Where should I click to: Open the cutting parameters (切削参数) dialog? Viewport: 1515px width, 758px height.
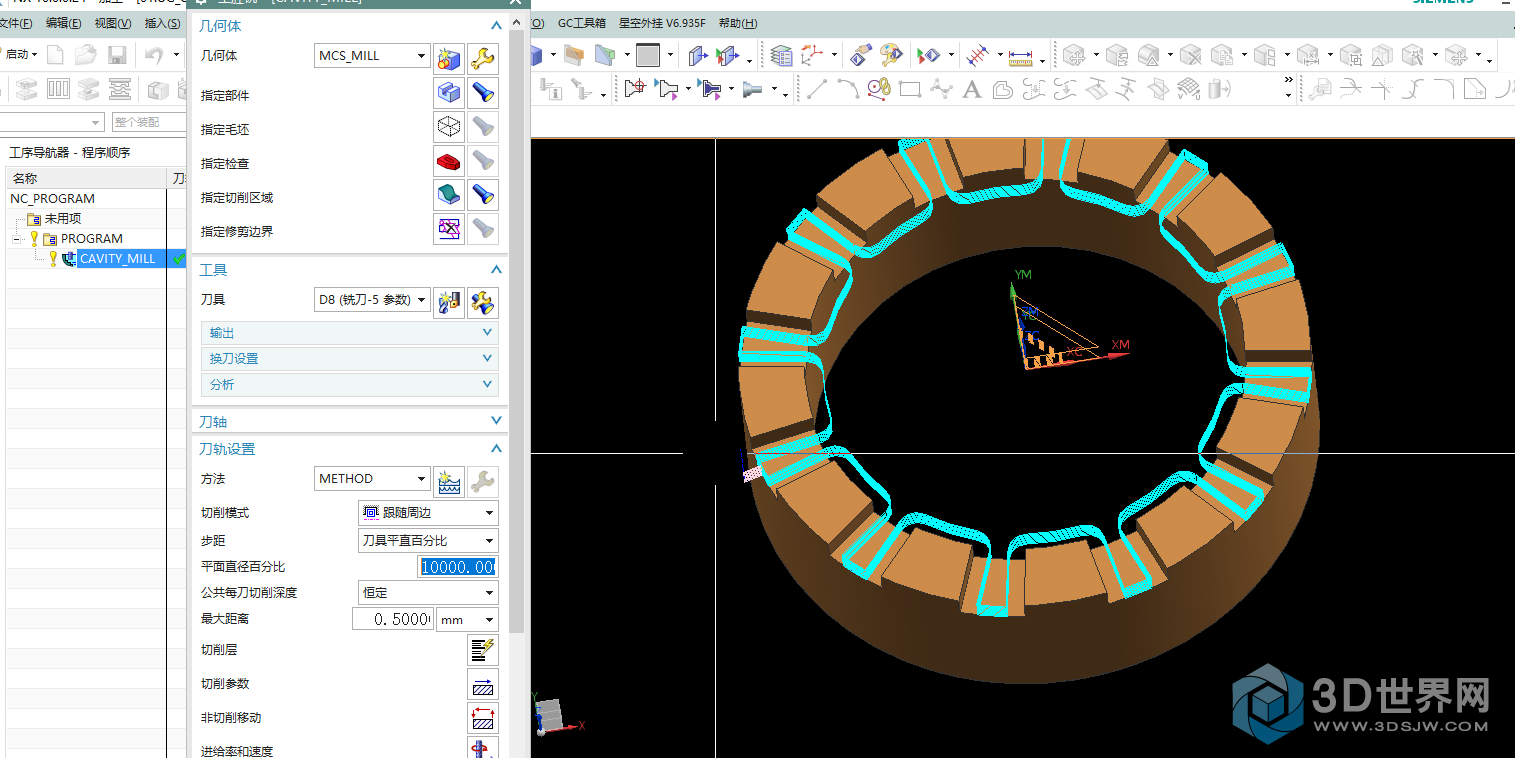[x=483, y=685]
